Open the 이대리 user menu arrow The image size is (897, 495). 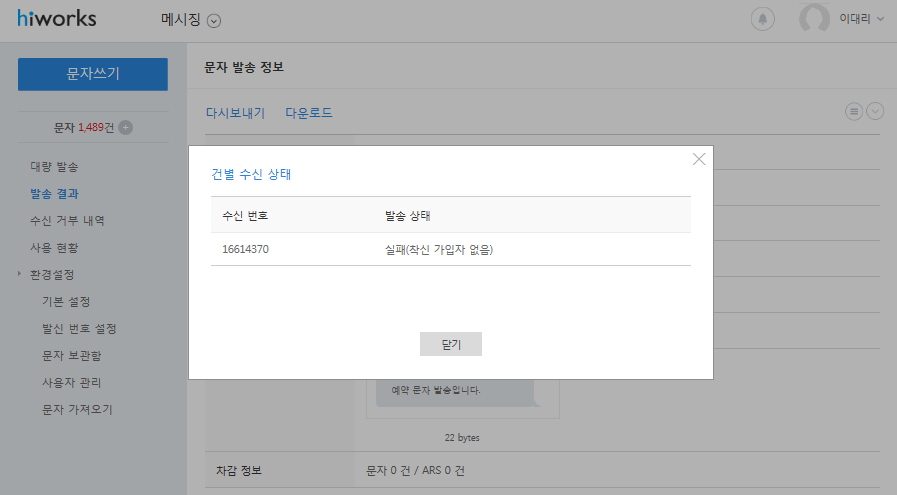880,19
